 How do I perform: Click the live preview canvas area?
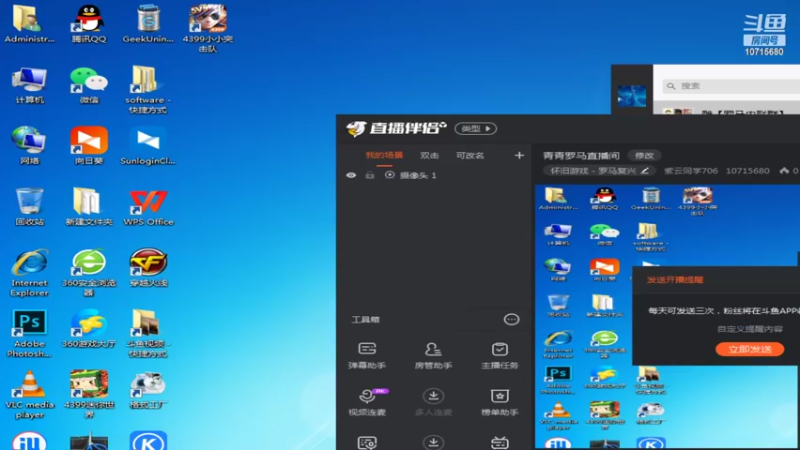click(x=667, y=316)
